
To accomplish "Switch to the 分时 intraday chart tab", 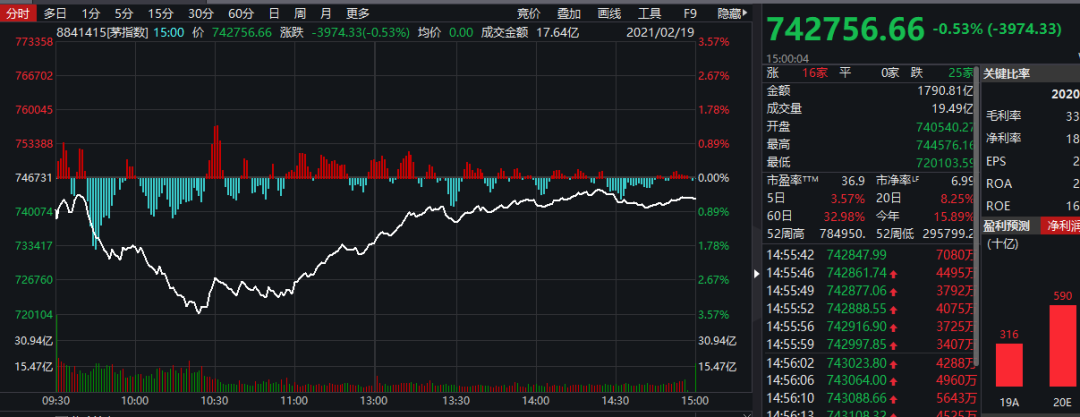I will [x=18, y=14].
